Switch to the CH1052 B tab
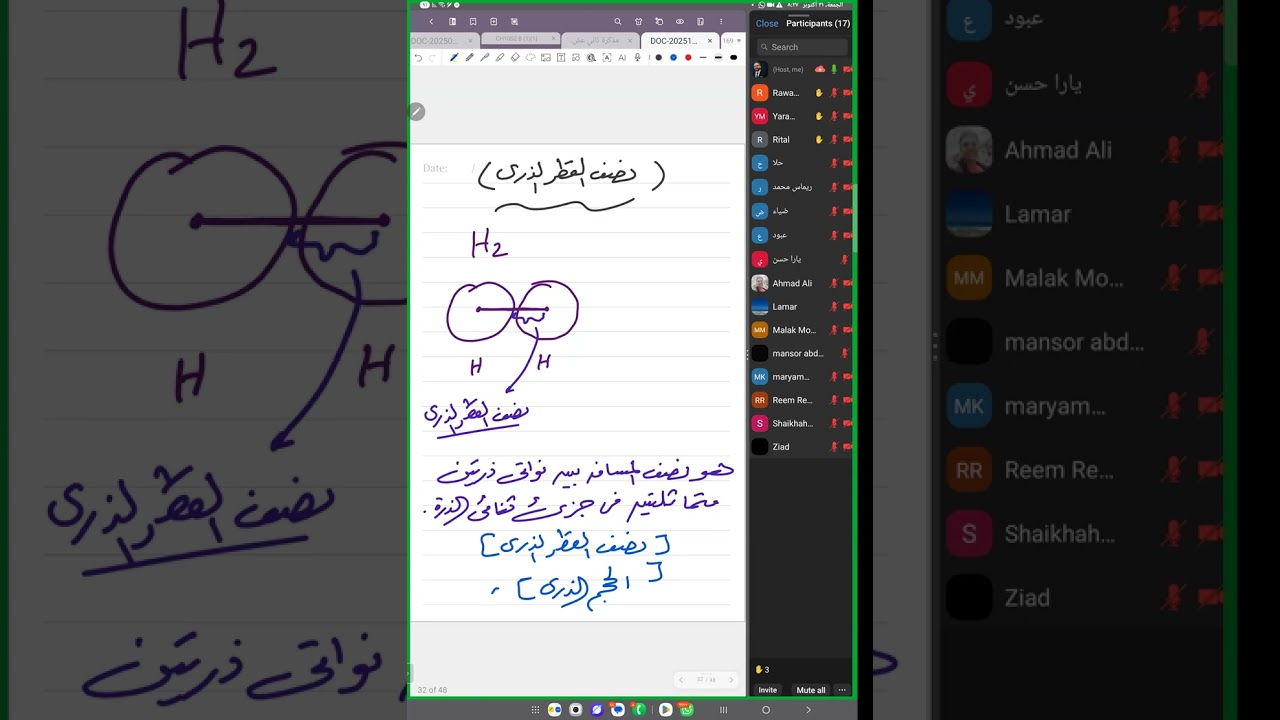The height and width of the screenshot is (720, 1280). coord(520,39)
